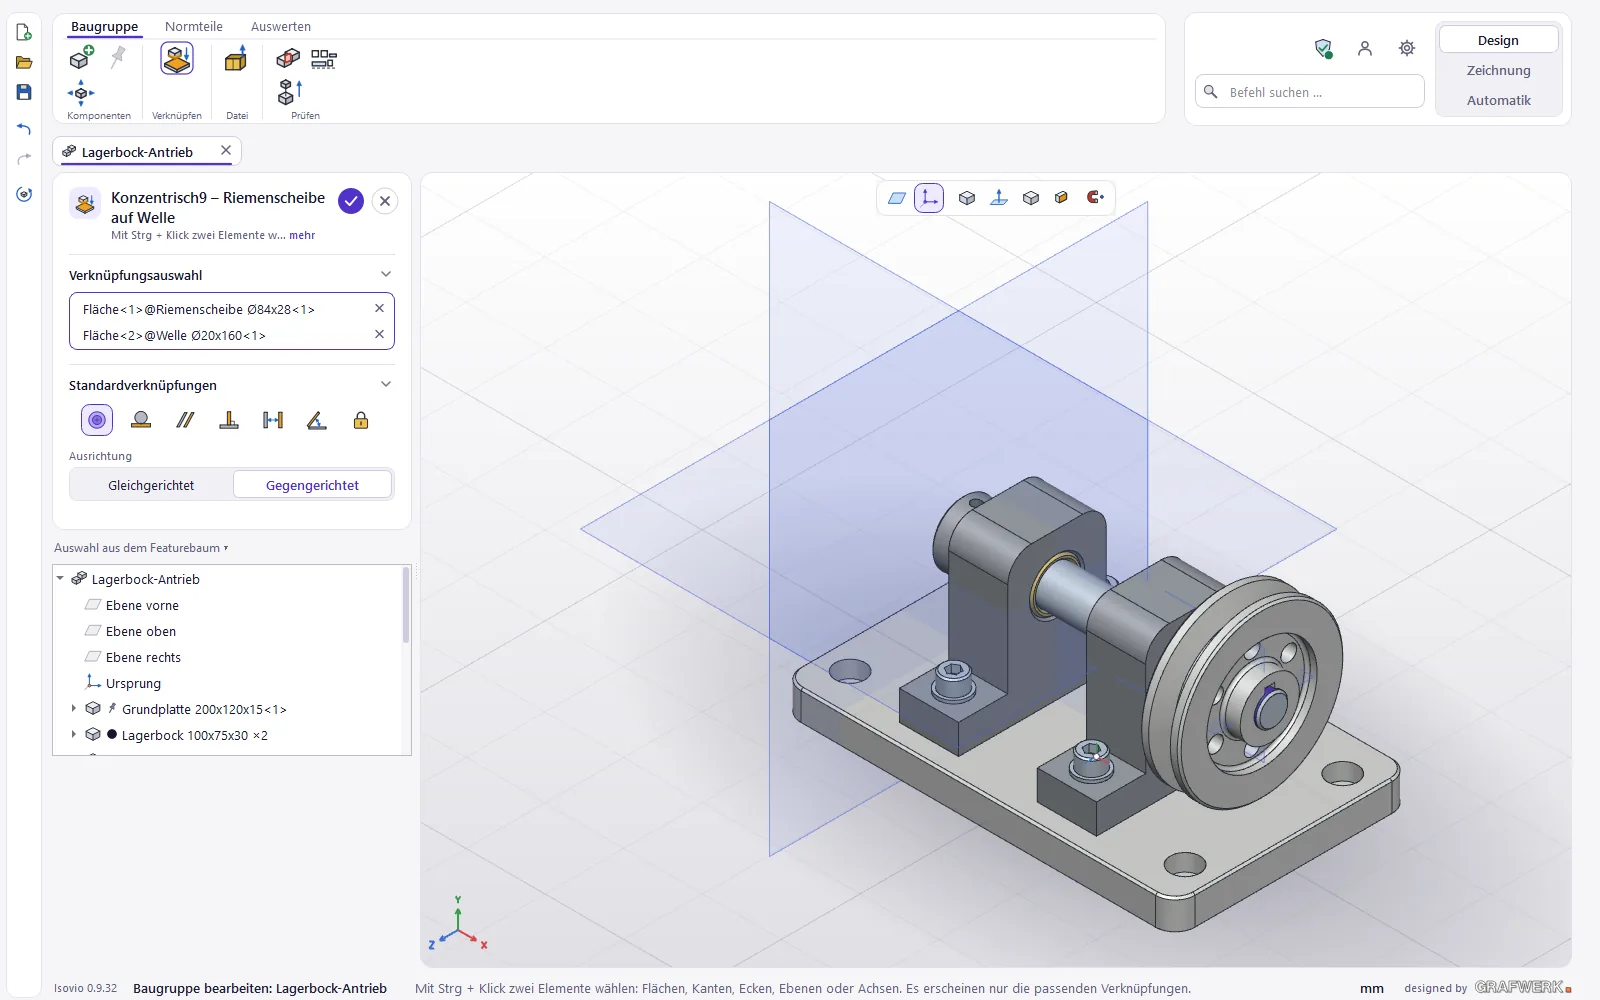Select the parallel mate icon
Image resolution: width=1600 pixels, height=1000 pixels.
[185, 420]
